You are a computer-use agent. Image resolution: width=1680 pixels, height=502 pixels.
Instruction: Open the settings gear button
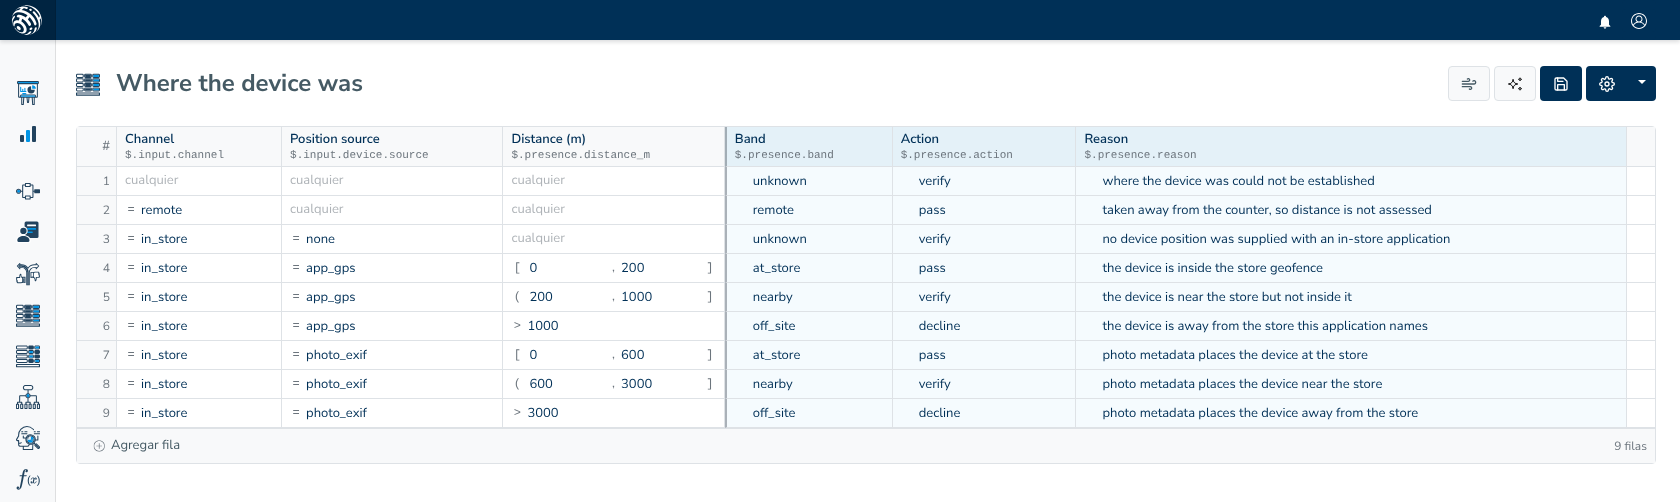(x=1607, y=84)
